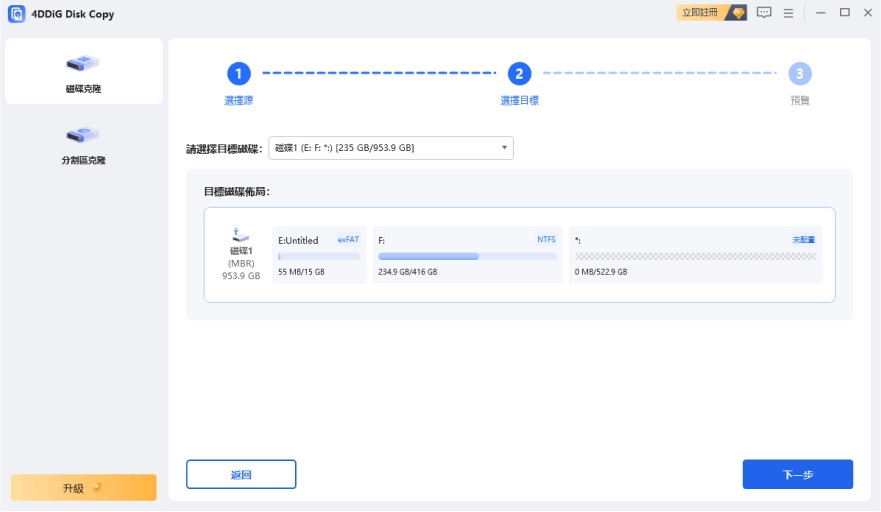Select the E:Untitled exFAT partition
Screen dimensions: 881x512
(x=318, y=255)
